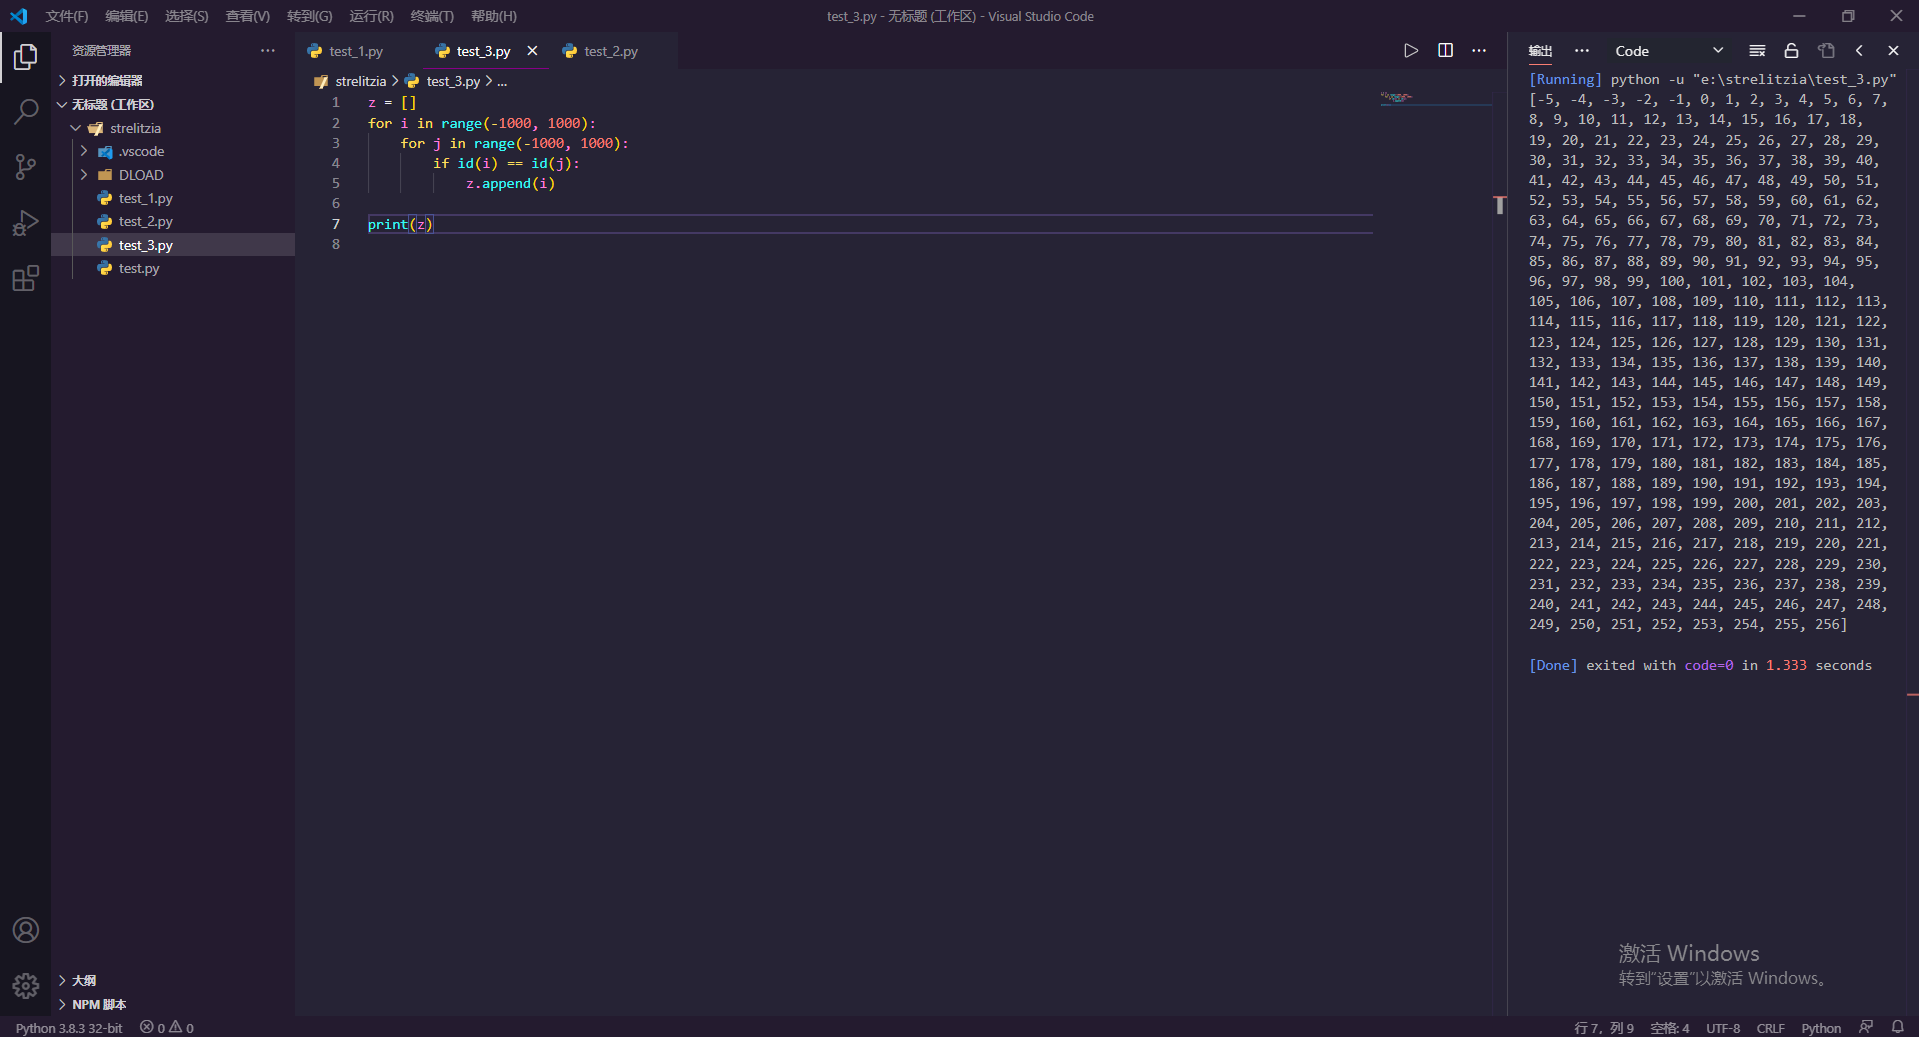The width and height of the screenshot is (1919, 1037).
Task: Open 帮助(H) menu
Action: pyautogui.click(x=494, y=16)
